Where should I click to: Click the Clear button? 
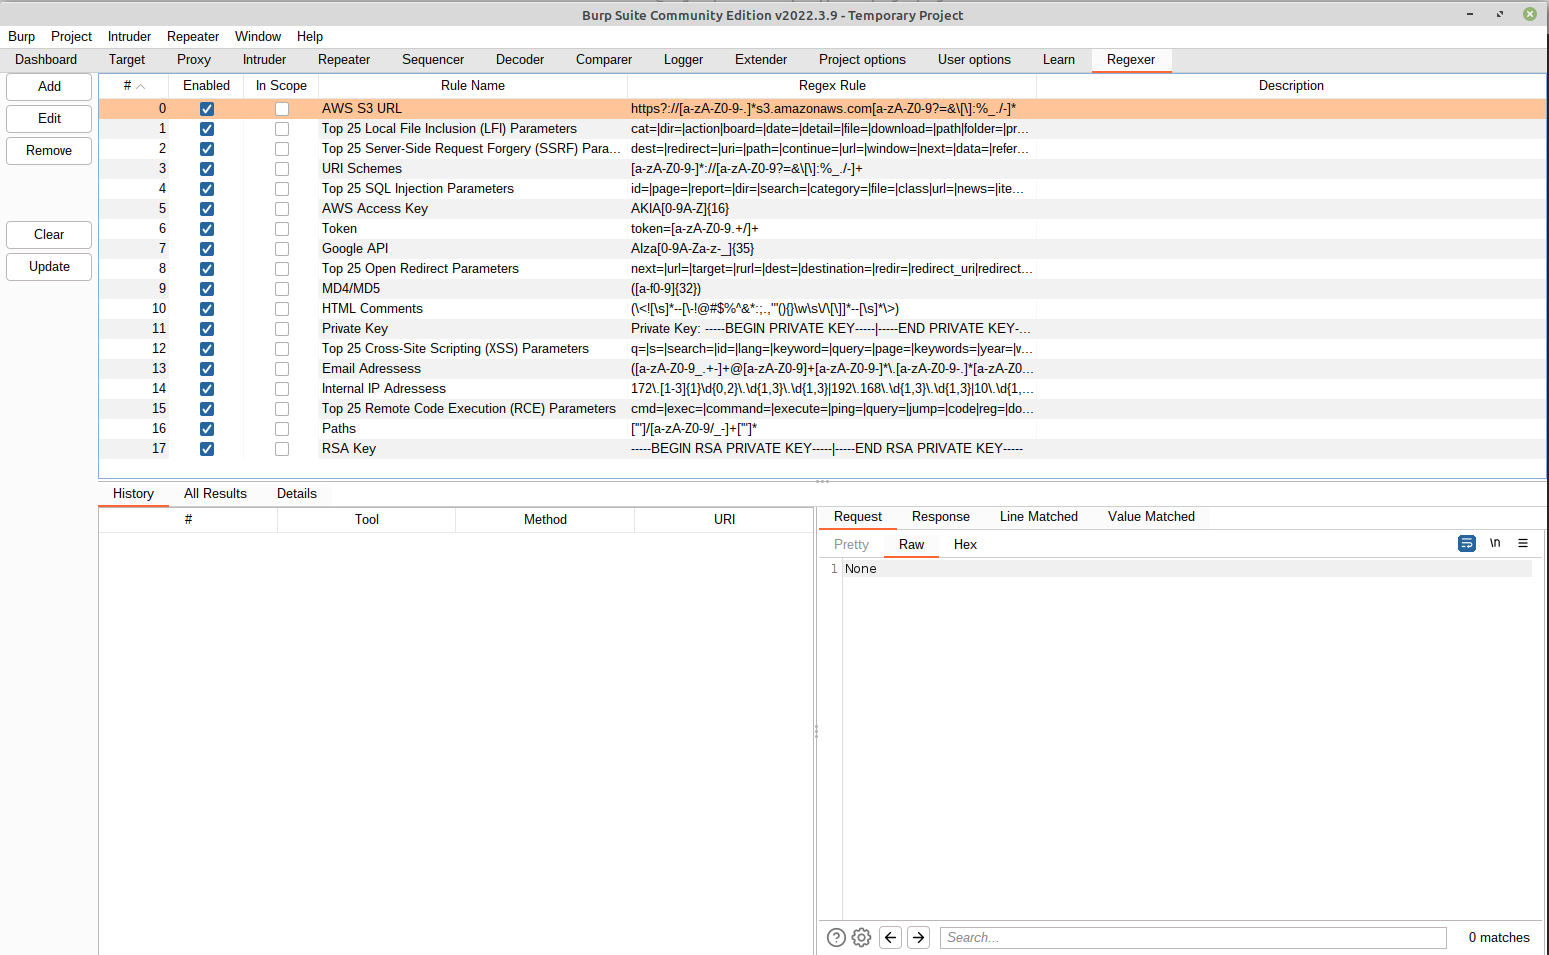(49, 235)
